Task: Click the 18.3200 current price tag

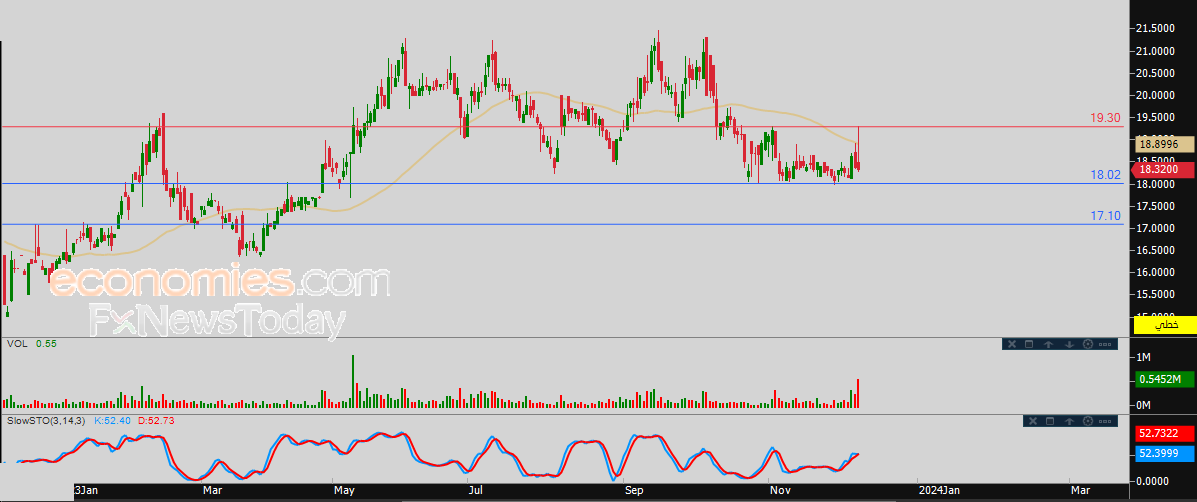Action: [x=1165, y=169]
